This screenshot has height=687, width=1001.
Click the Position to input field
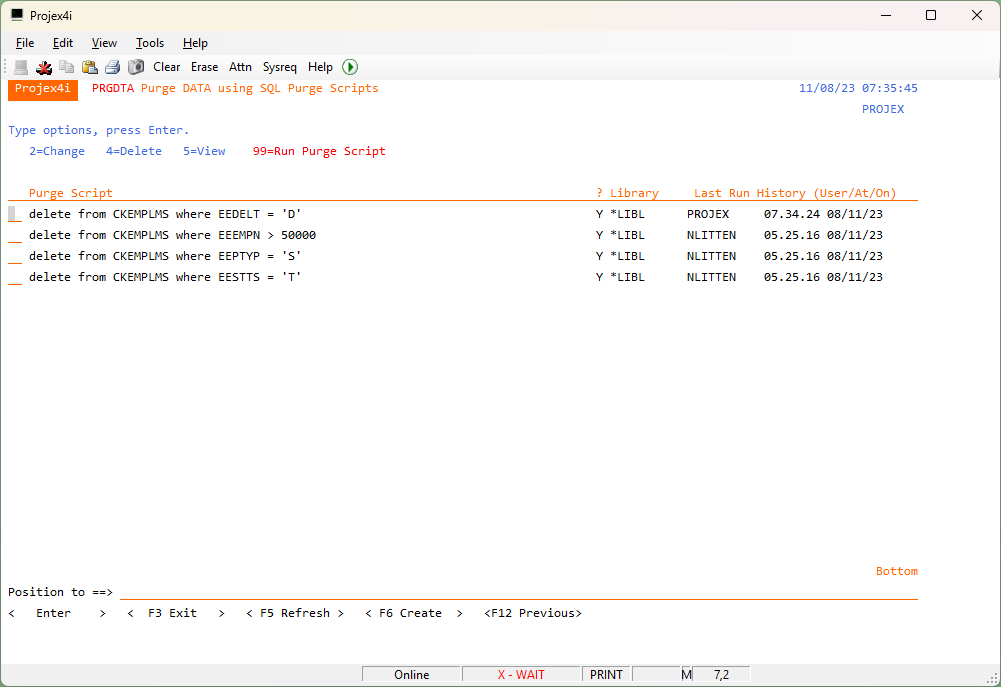[x=518, y=593]
